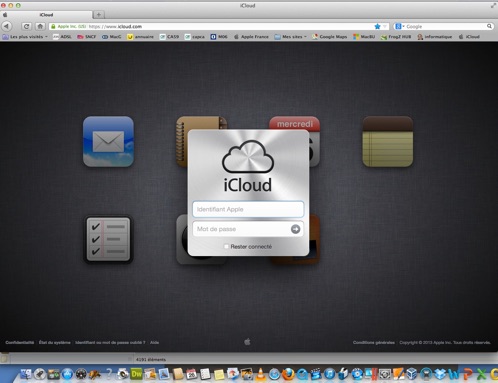
Task: Open the iCloud bookmark in bookmarks bar
Action: tap(469, 37)
